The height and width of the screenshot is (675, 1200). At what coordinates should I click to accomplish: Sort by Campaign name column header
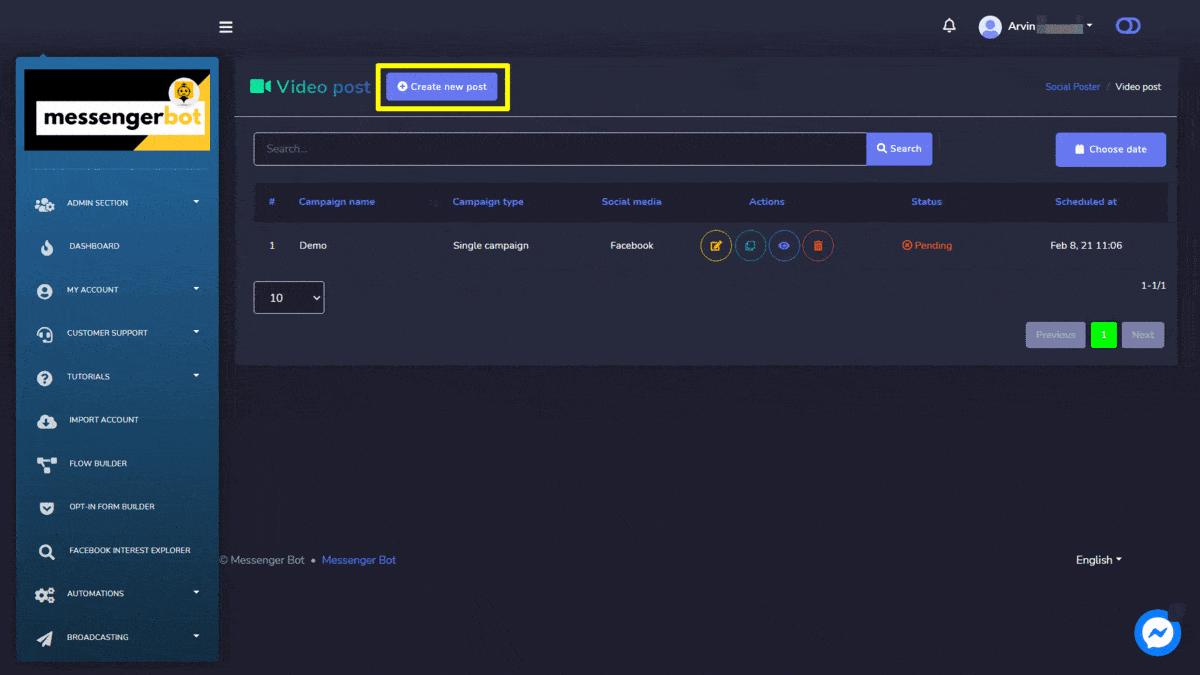(x=337, y=202)
